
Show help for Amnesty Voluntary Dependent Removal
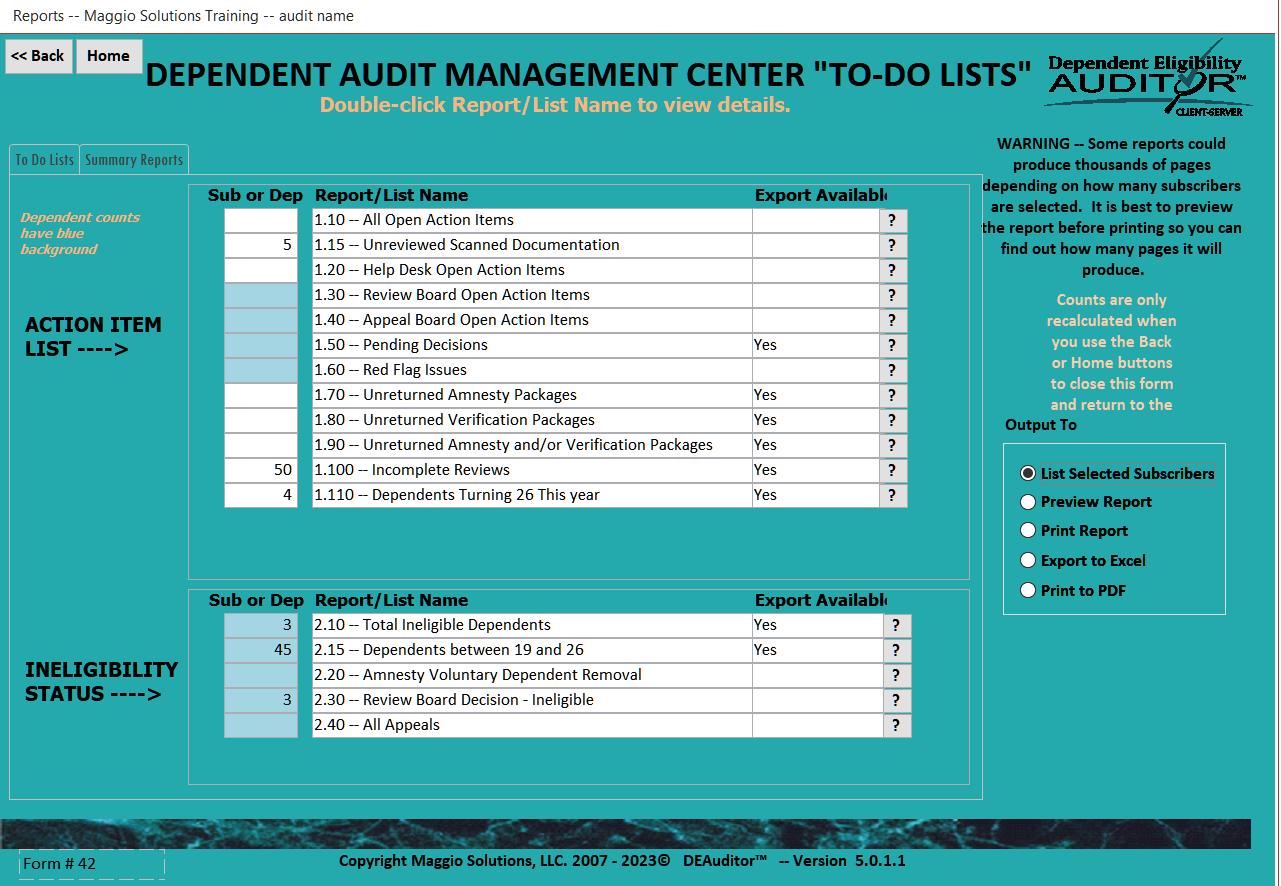[897, 676]
